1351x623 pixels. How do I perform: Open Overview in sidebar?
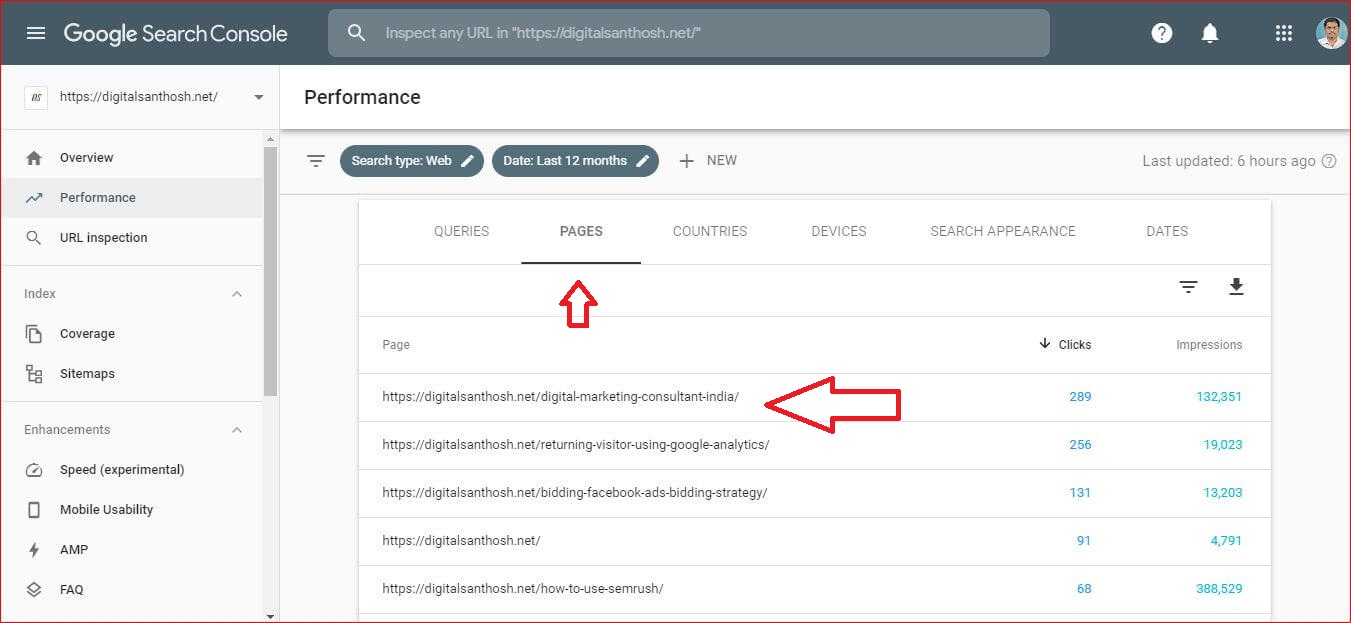coord(131,158)
